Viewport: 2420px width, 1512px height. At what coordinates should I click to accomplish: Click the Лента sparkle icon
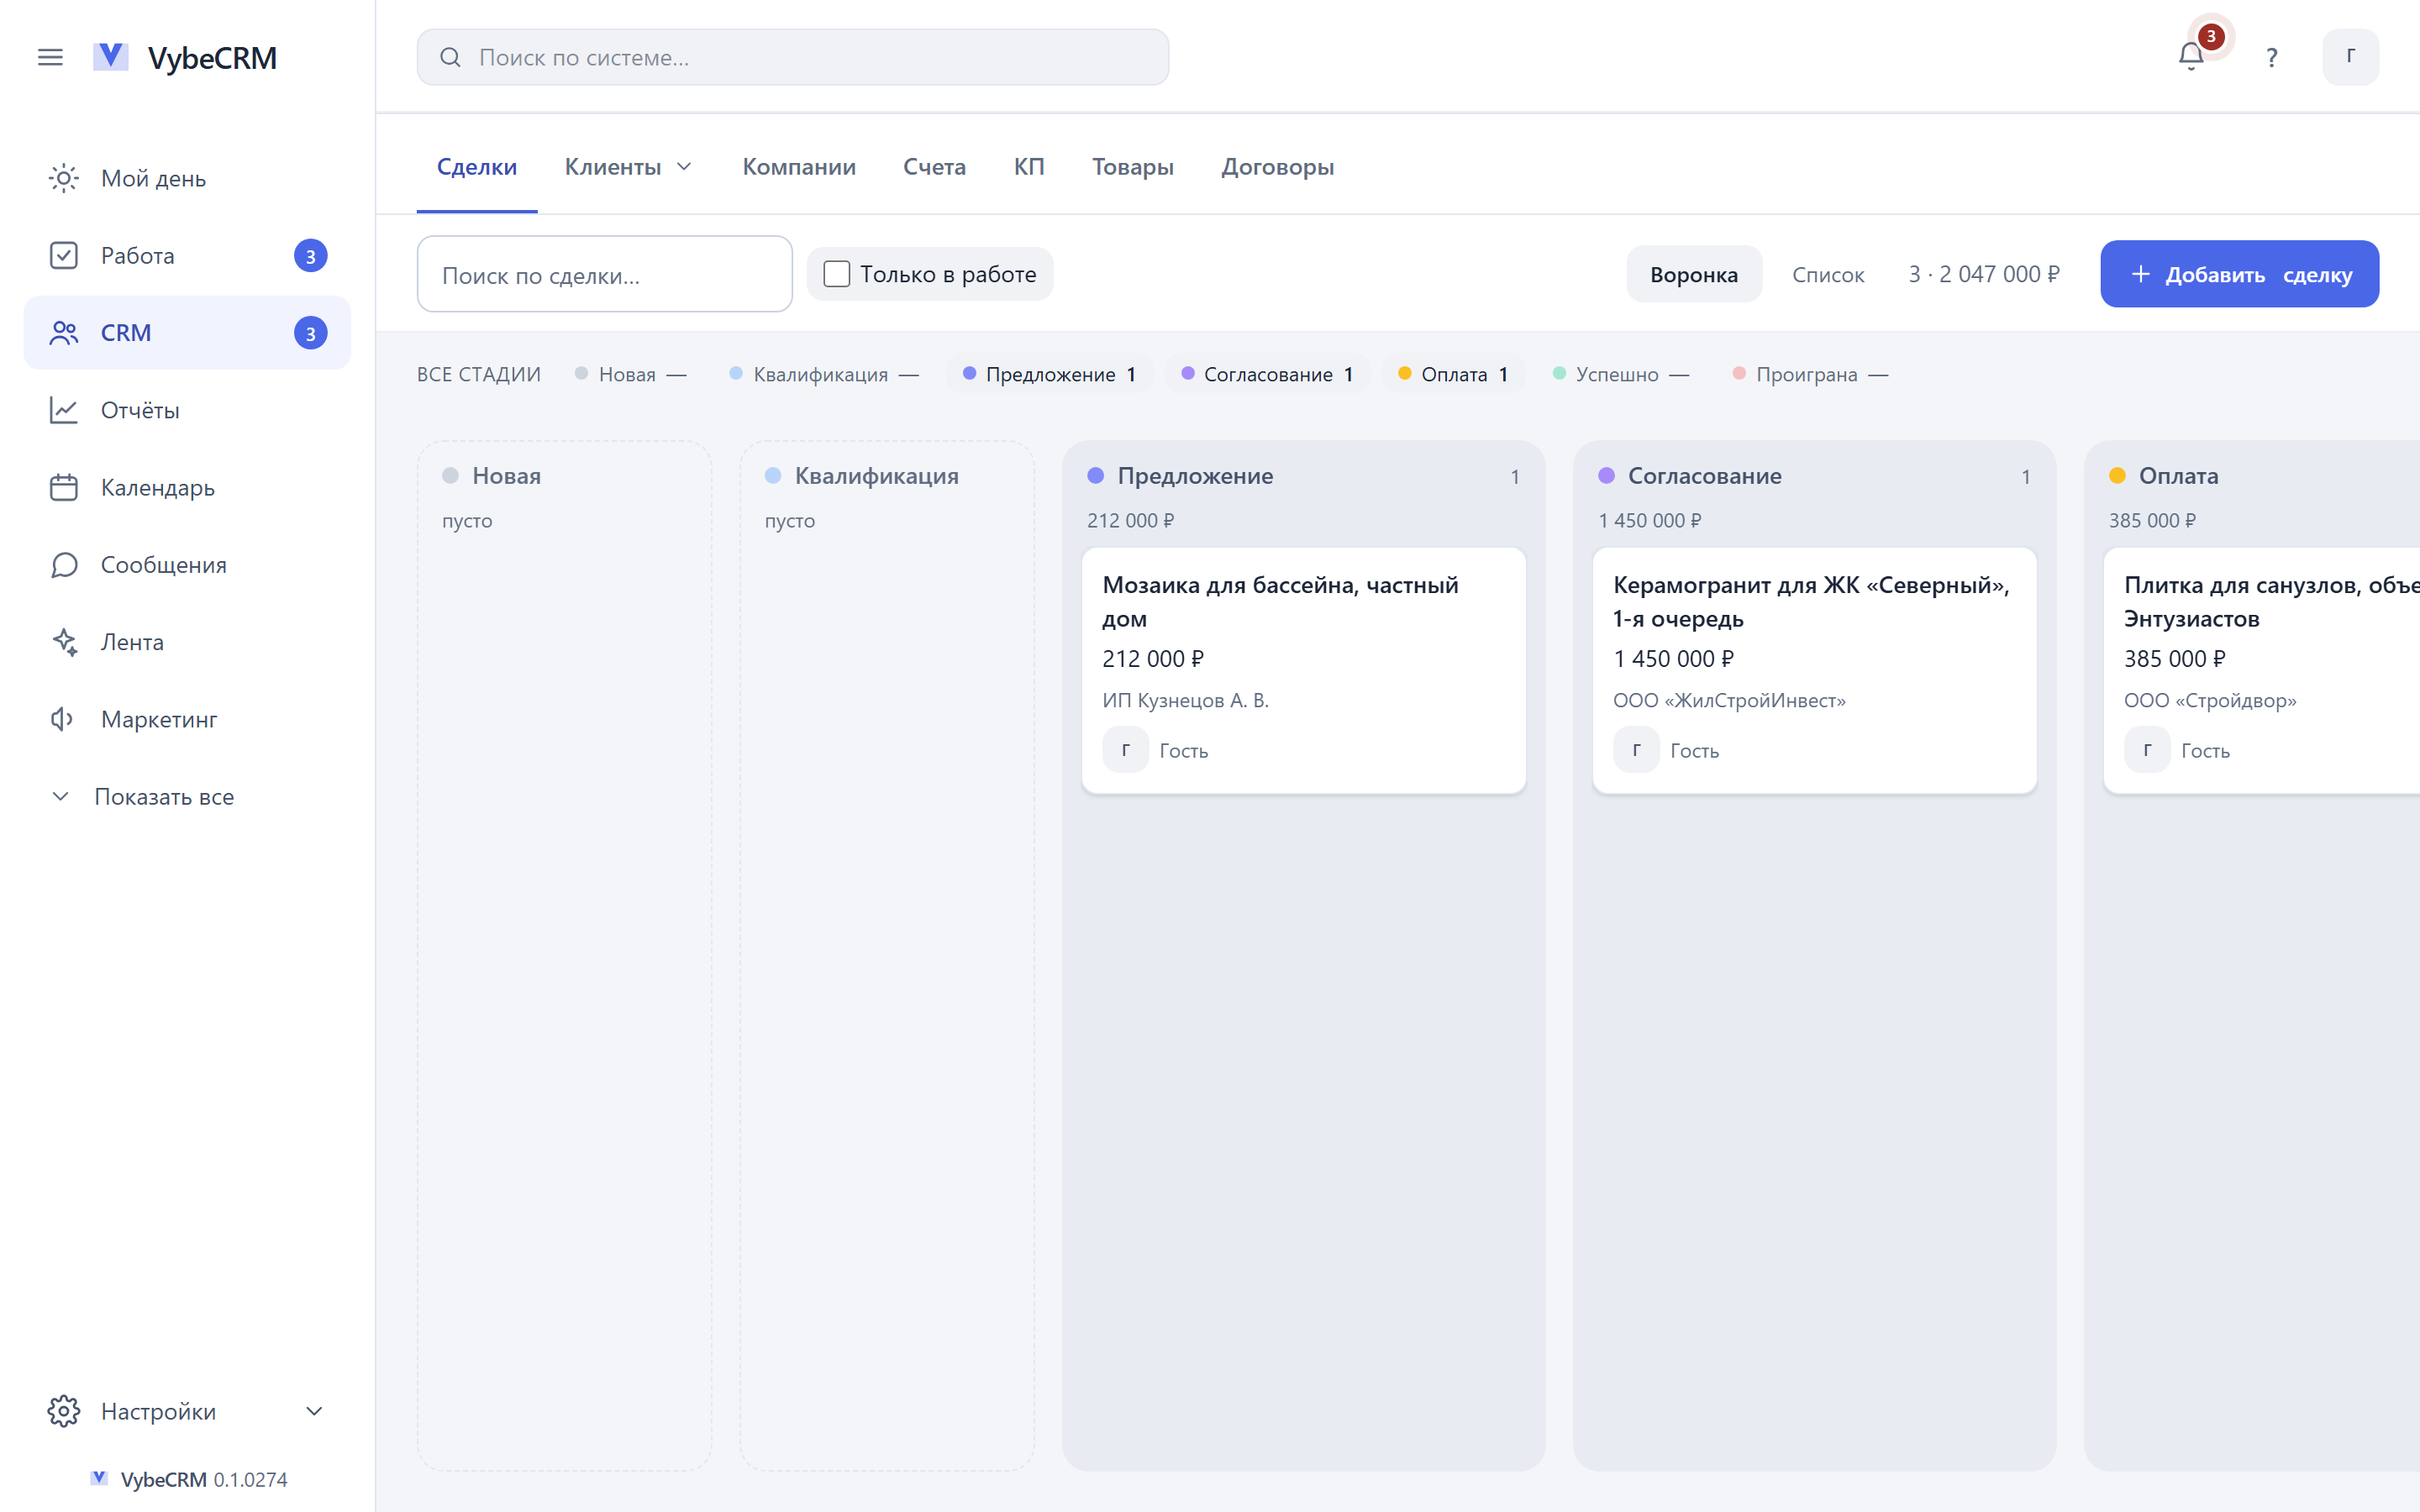tap(64, 642)
